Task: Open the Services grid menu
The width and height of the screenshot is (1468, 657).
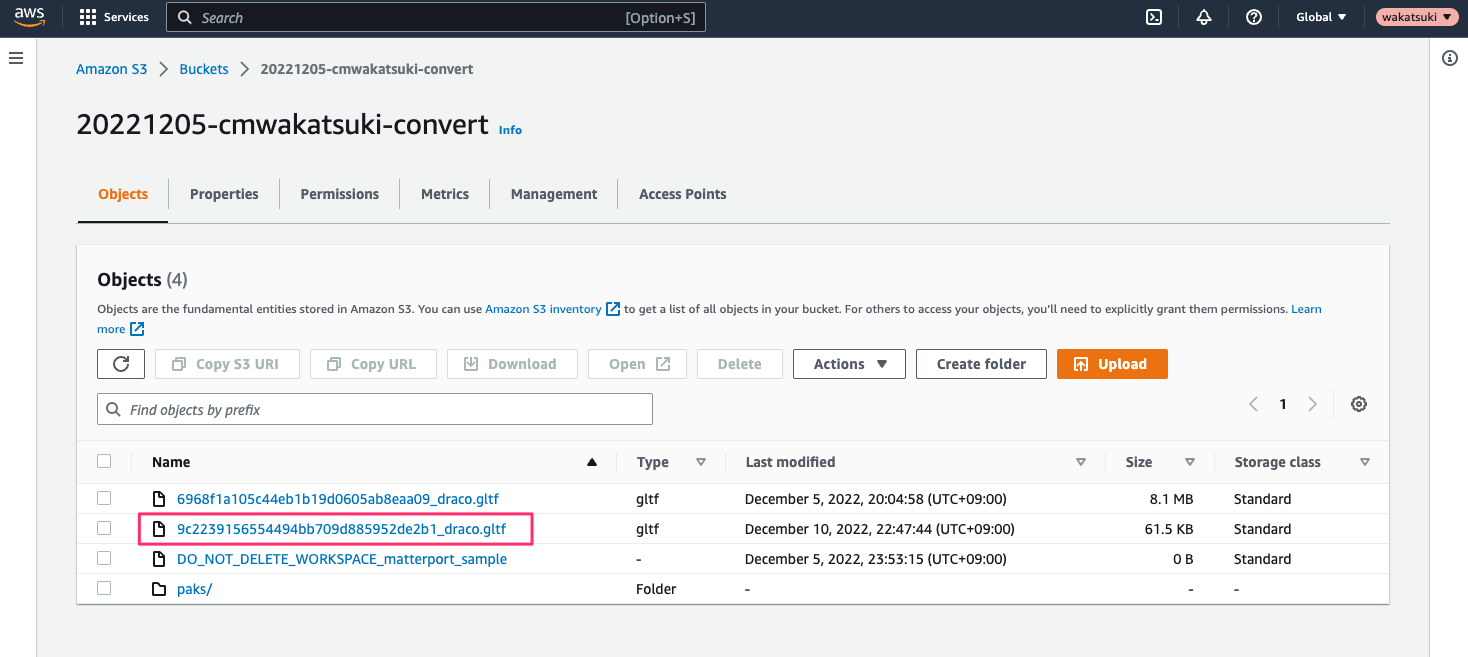Action: pyautogui.click(x=114, y=17)
